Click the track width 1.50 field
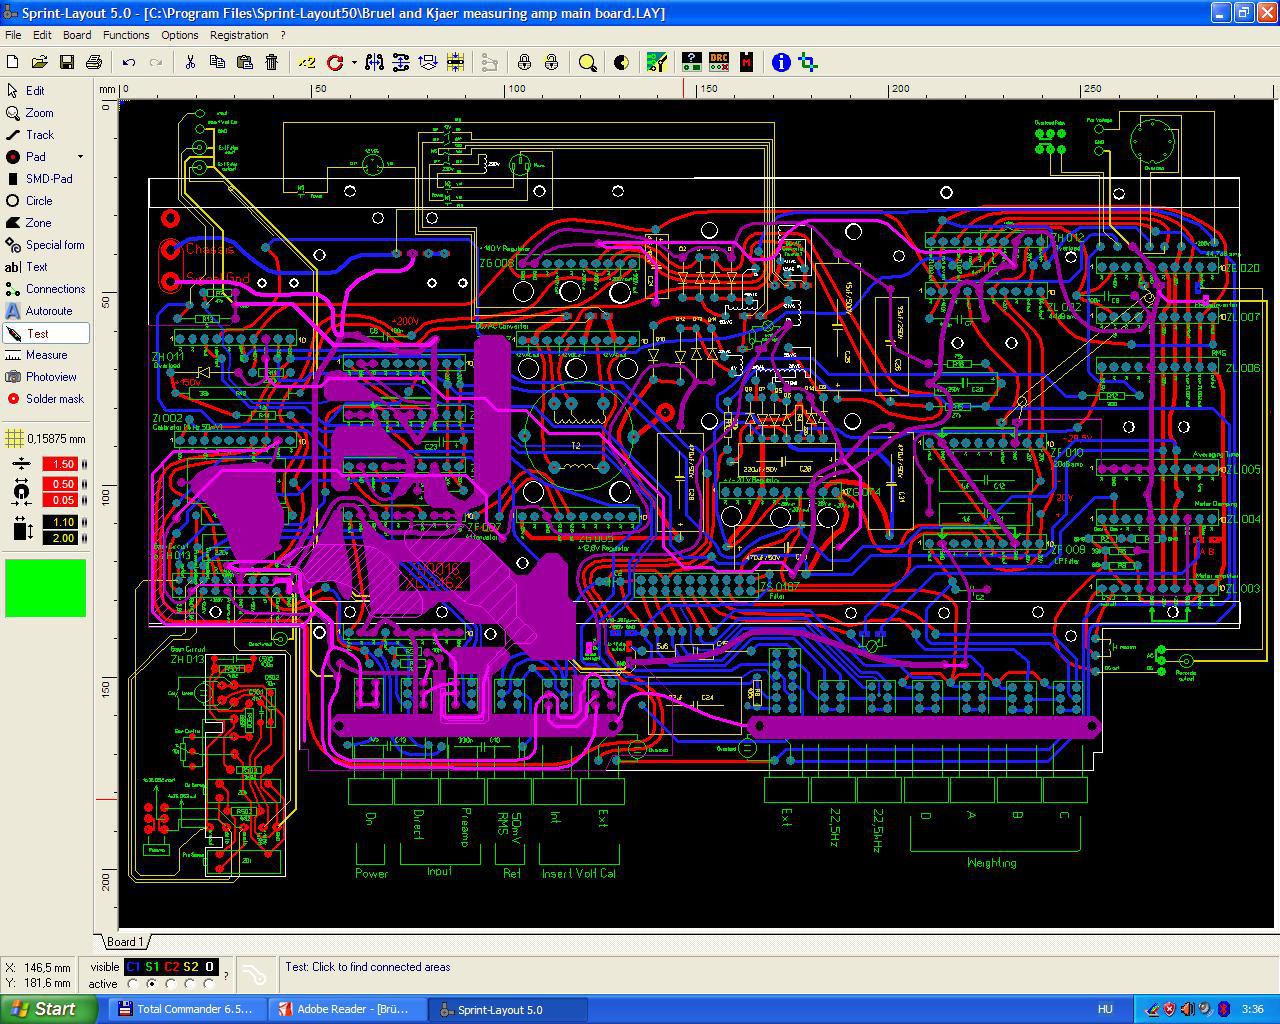Screen dimensions: 1280x1024 [60, 464]
